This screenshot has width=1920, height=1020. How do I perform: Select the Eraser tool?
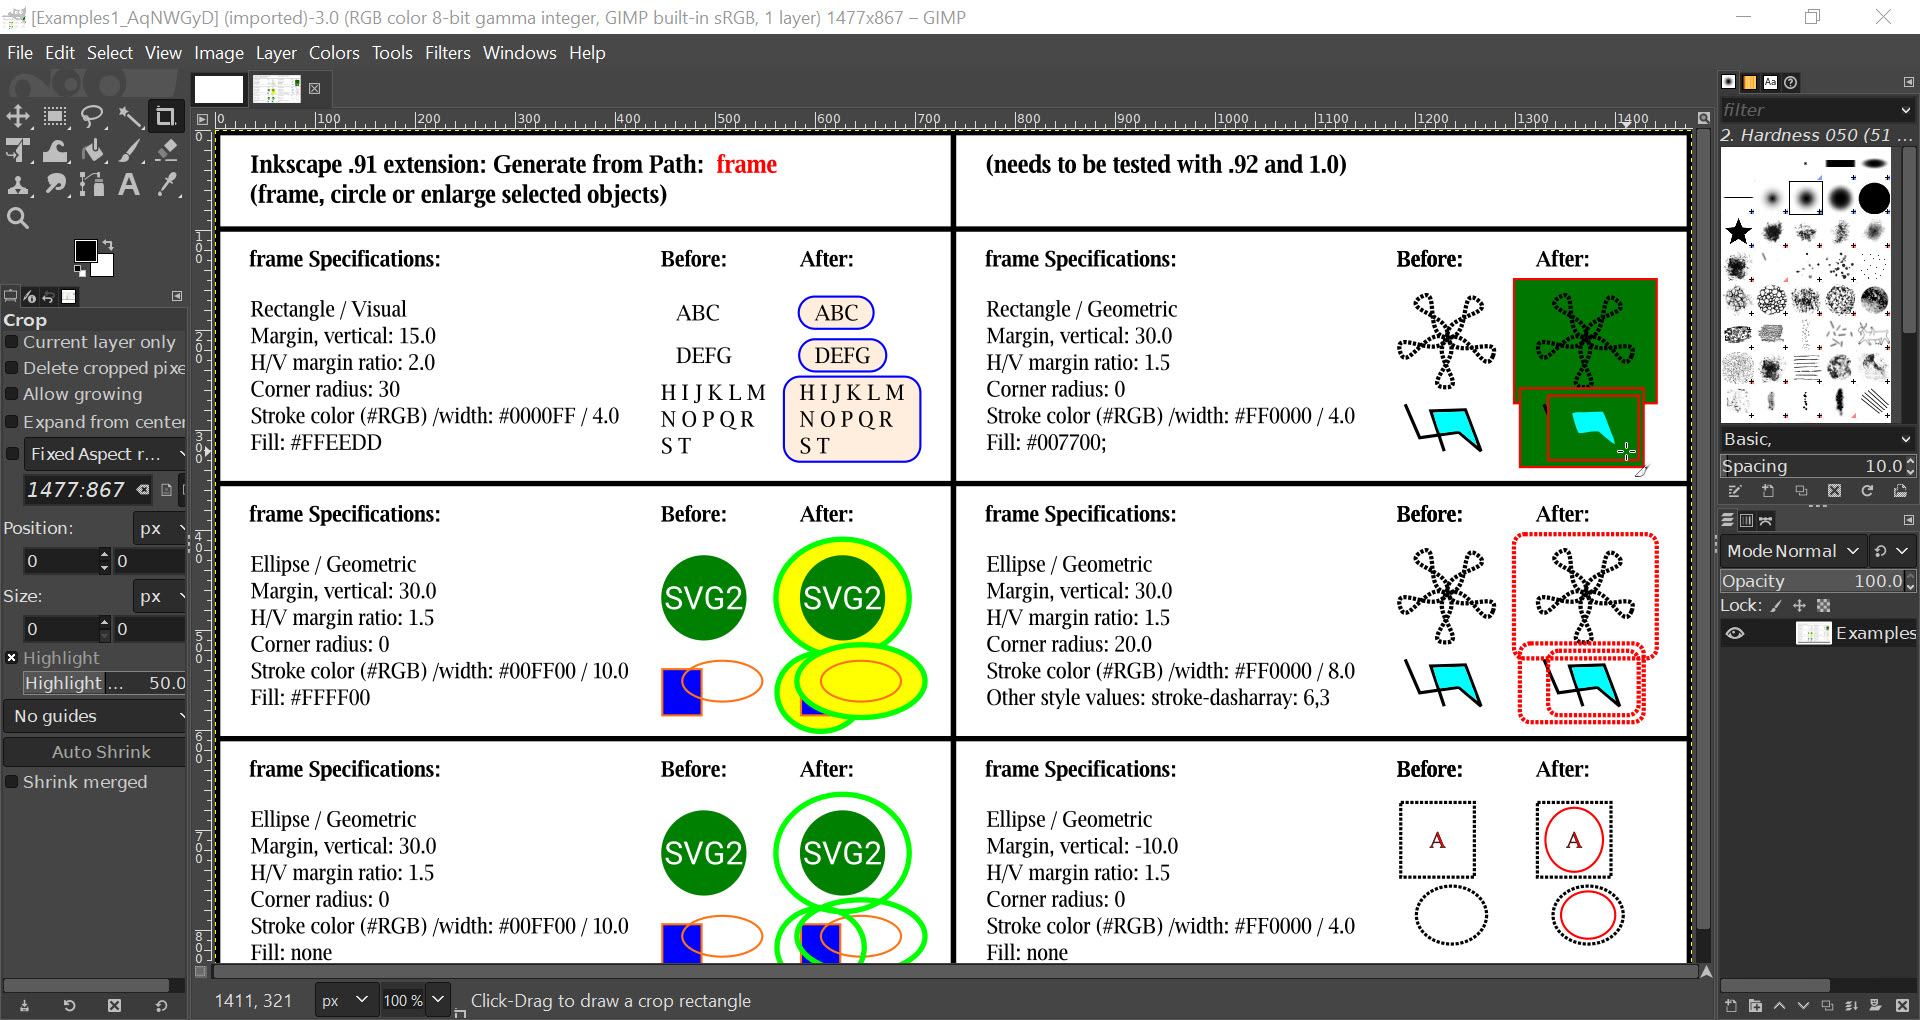pyautogui.click(x=166, y=151)
